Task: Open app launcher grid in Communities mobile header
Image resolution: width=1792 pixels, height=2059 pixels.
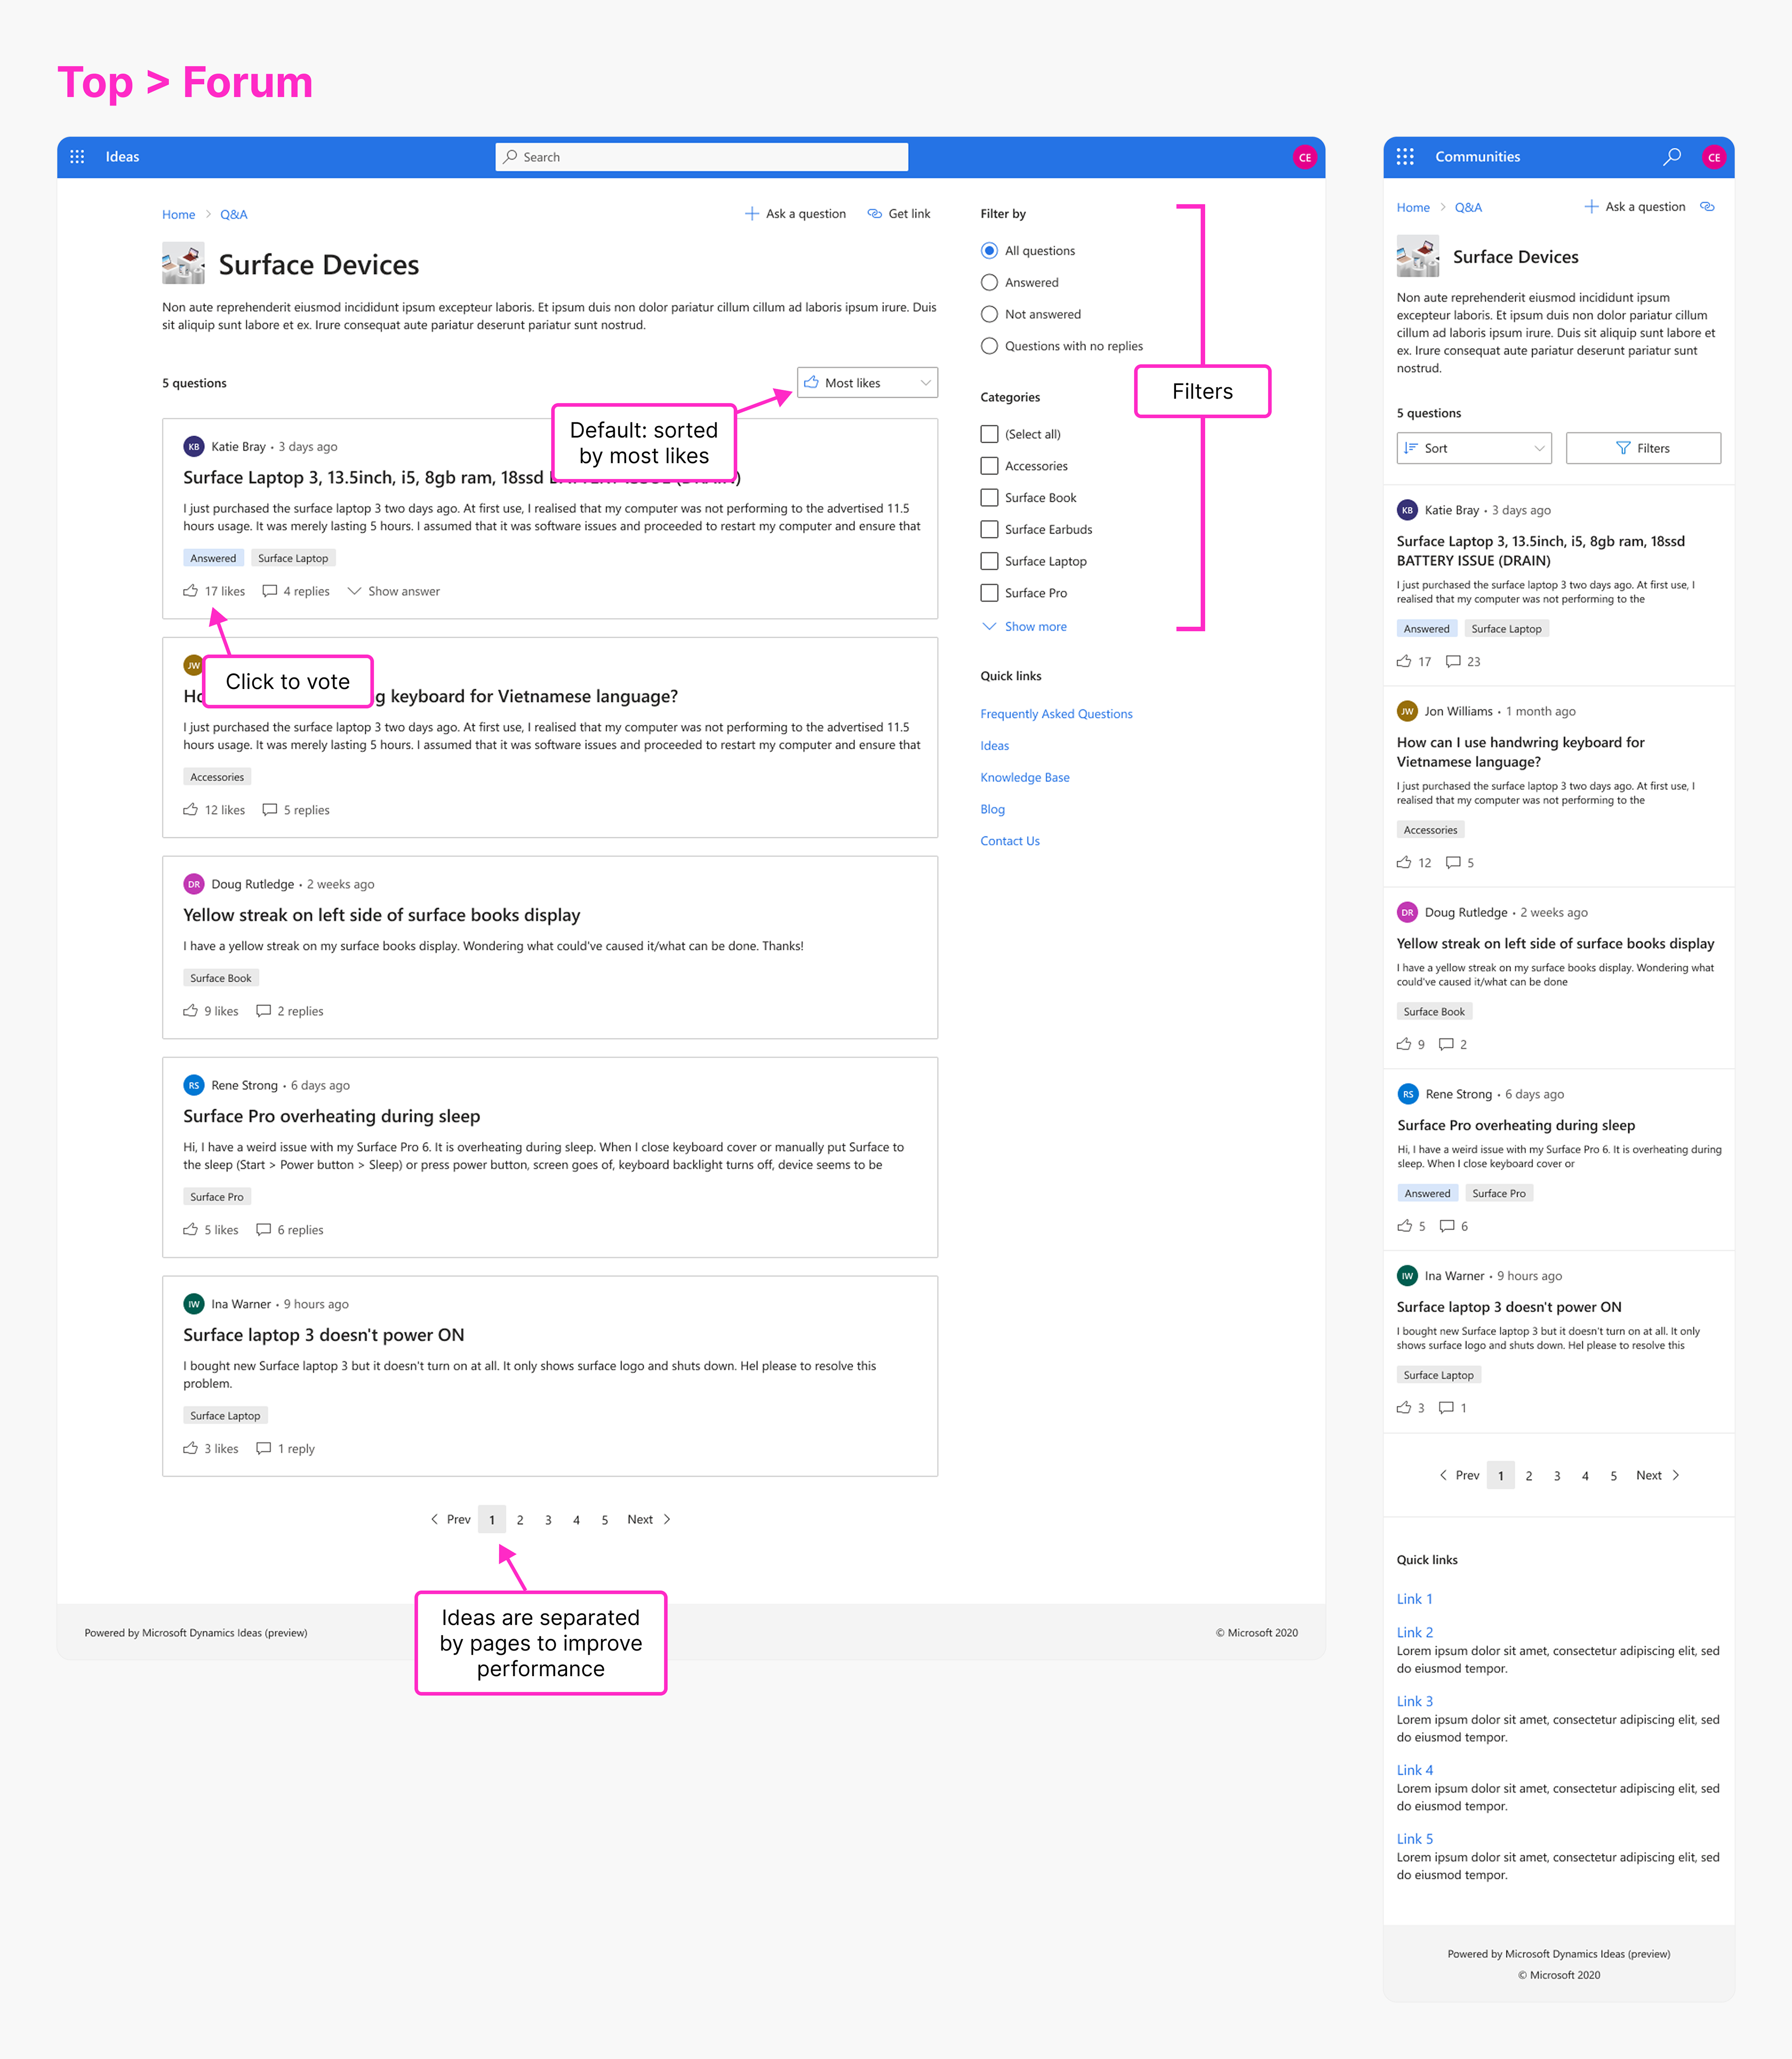Action: (1405, 157)
